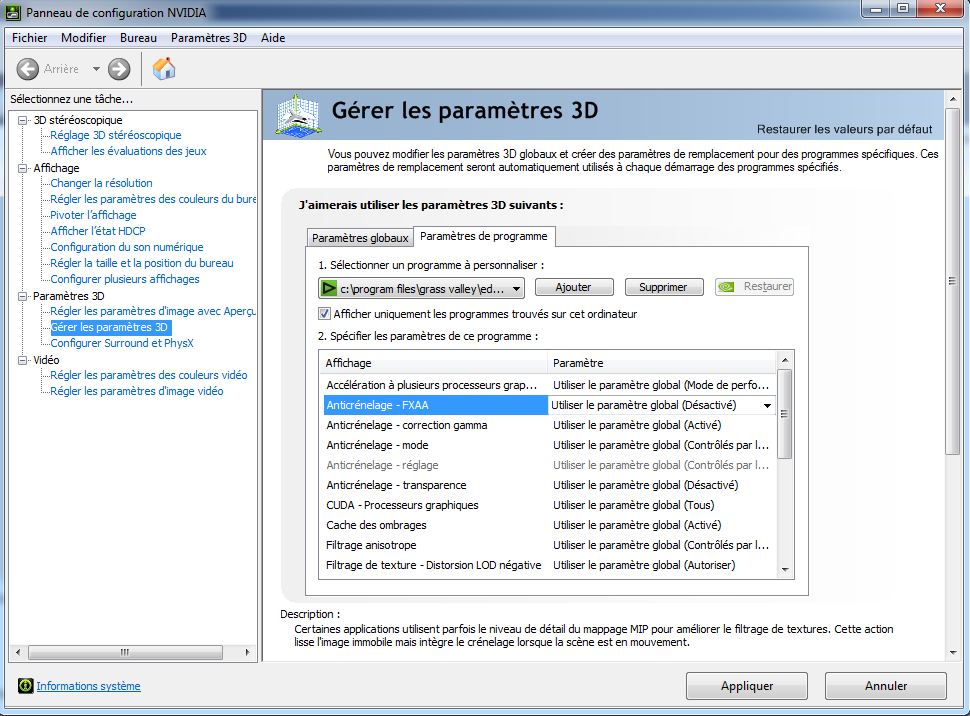This screenshot has width=970, height=716.
Task: Click the Forward arrow icon
Action: click(x=119, y=69)
